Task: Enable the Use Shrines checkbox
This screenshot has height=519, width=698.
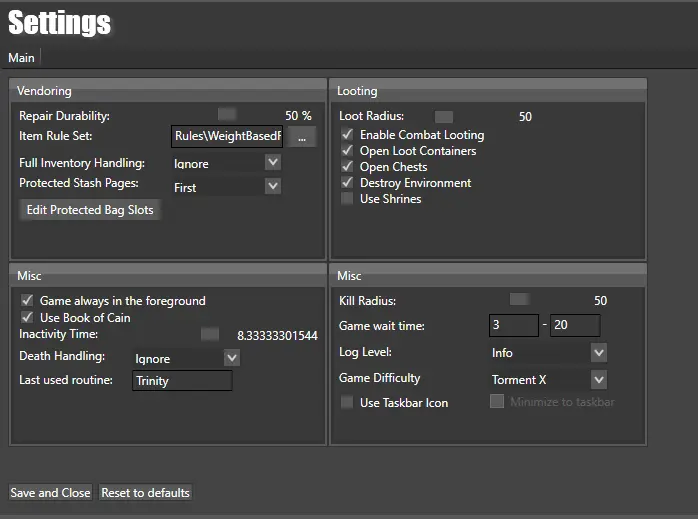Action: pos(347,199)
